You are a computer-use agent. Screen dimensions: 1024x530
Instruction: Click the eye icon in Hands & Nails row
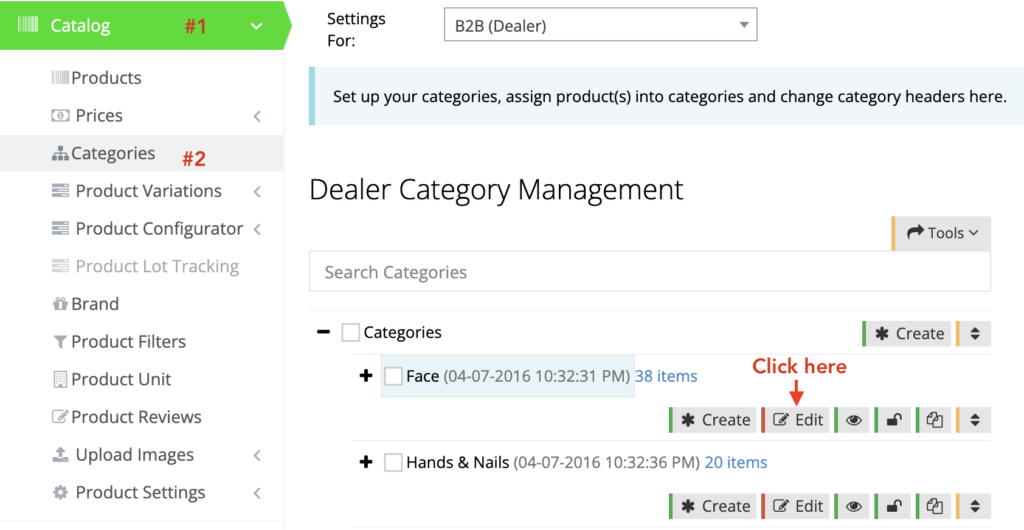(x=853, y=506)
